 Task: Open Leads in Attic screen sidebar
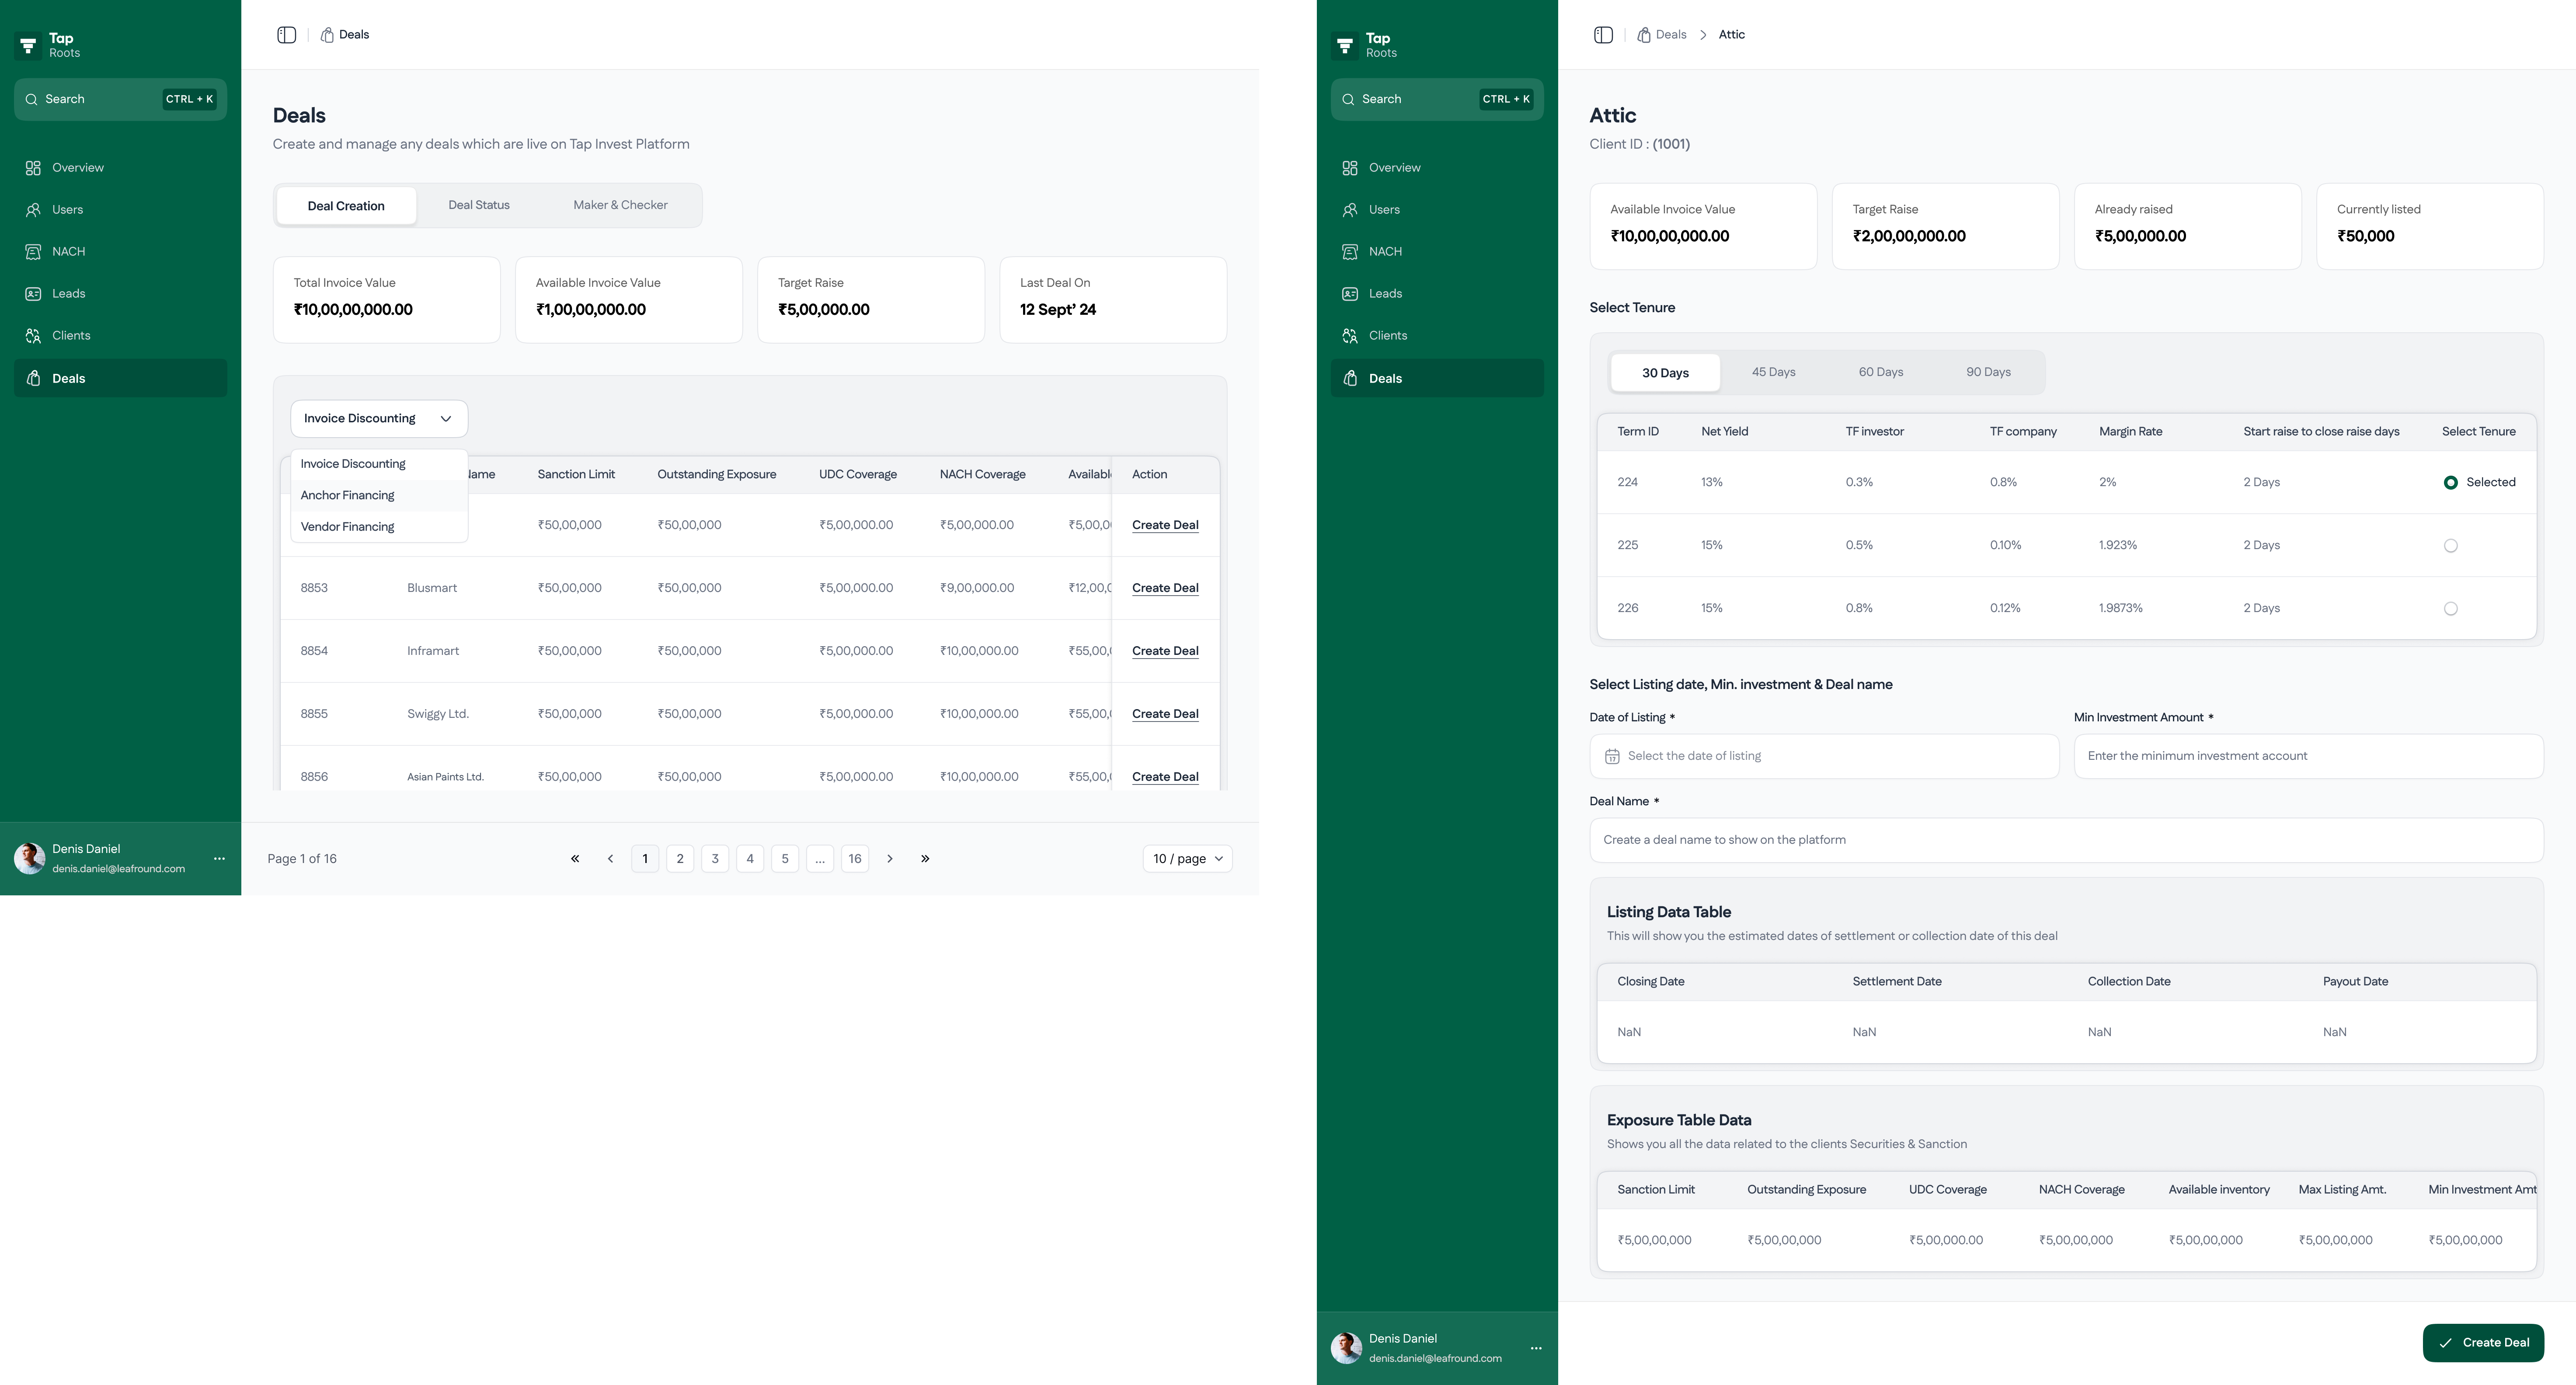(x=1437, y=294)
